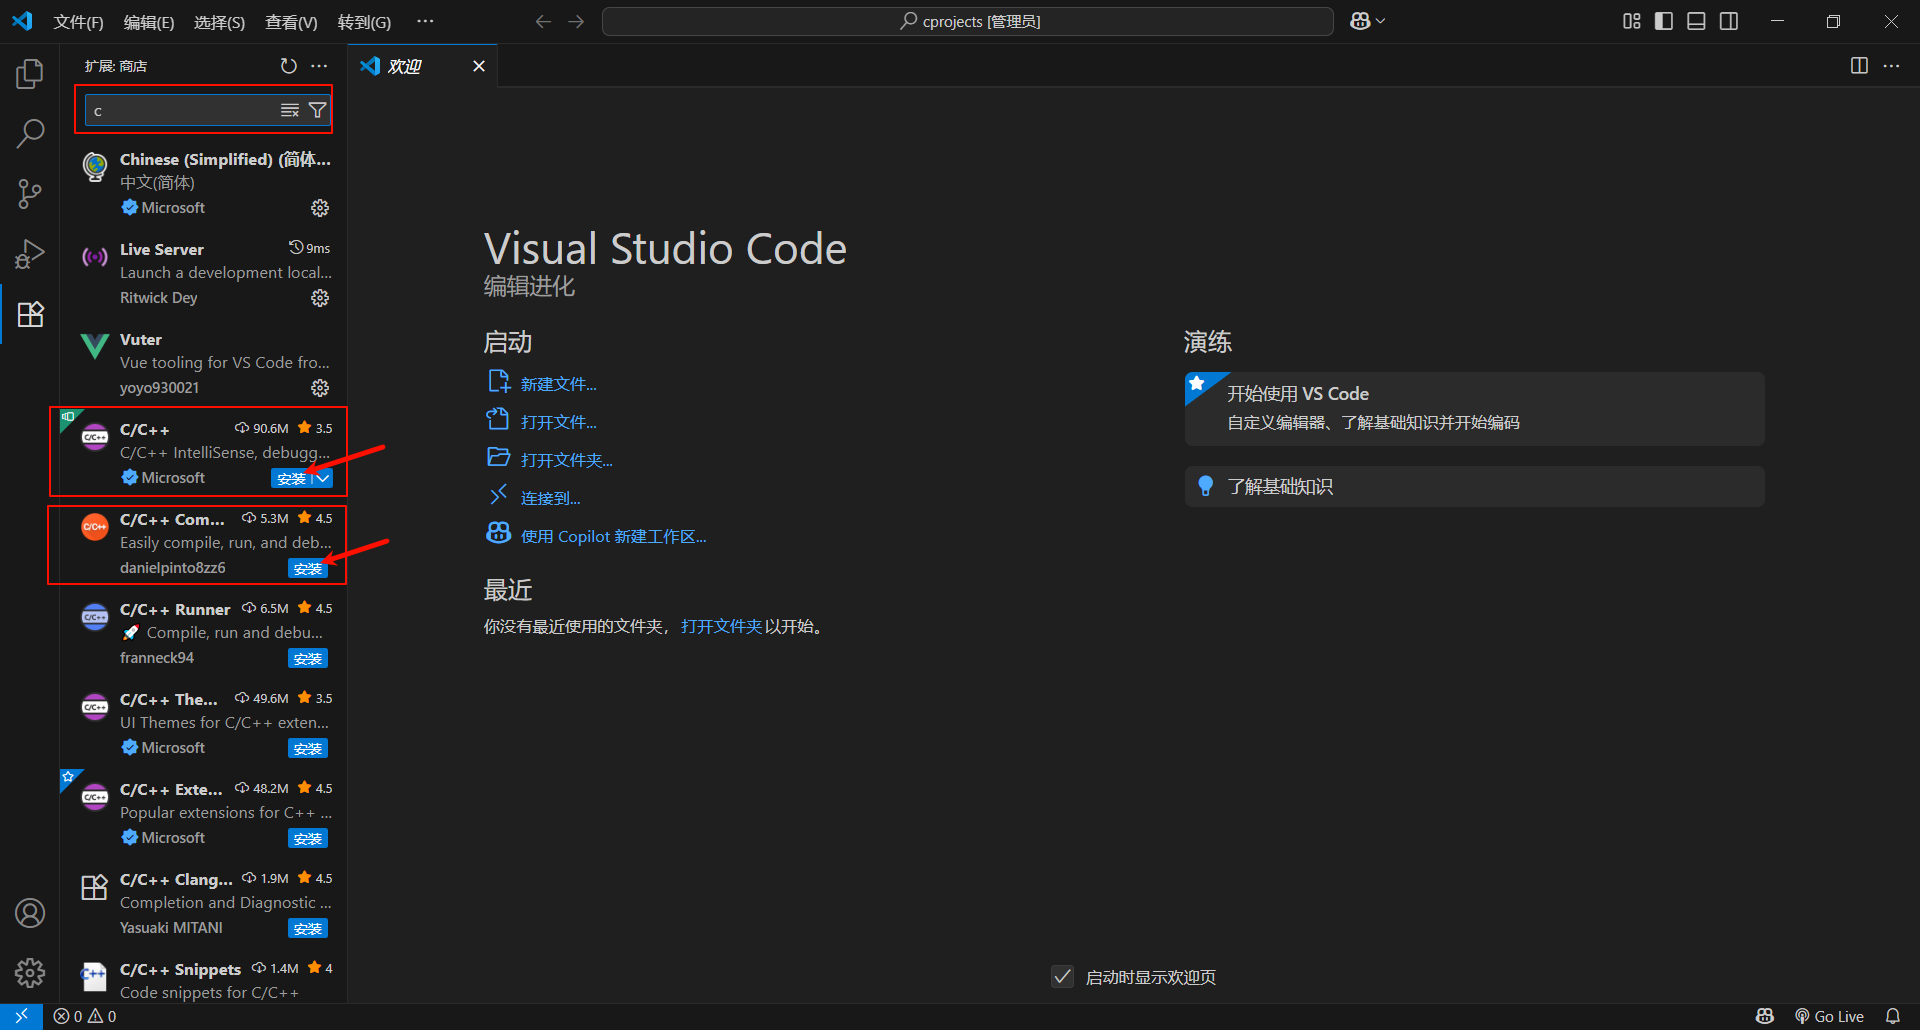Open settings gear for Live Server extension
The height and width of the screenshot is (1030, 1920).
pos(320,298)
